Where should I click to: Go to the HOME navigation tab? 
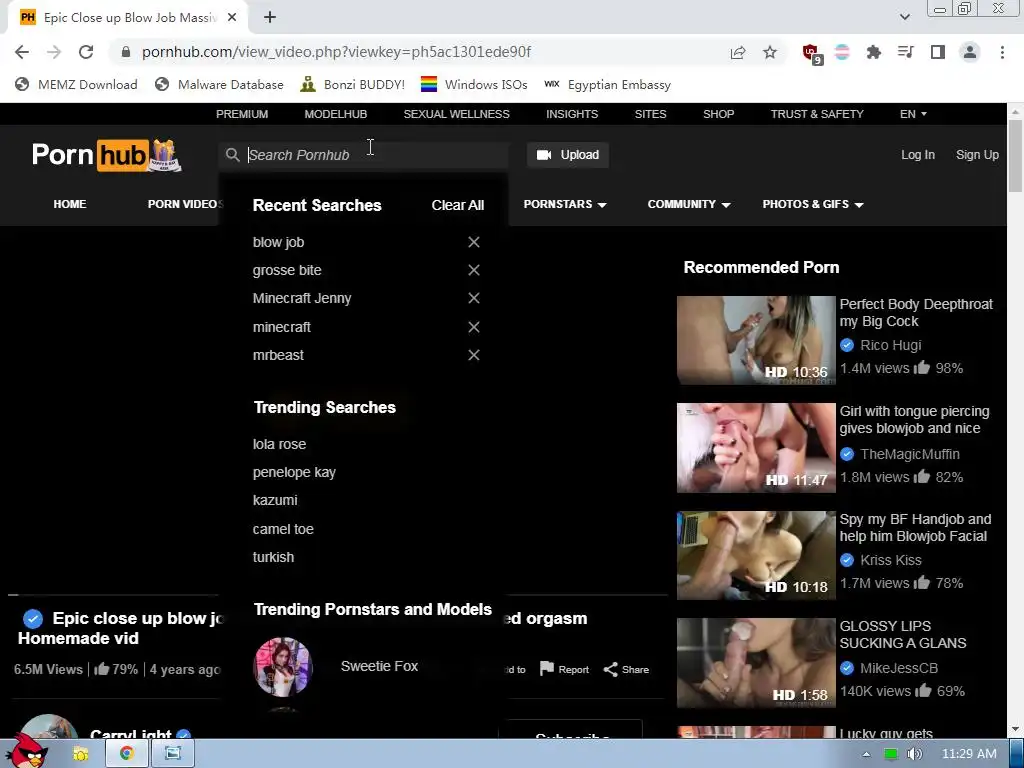pyautogui.click(x=70, y=204)
